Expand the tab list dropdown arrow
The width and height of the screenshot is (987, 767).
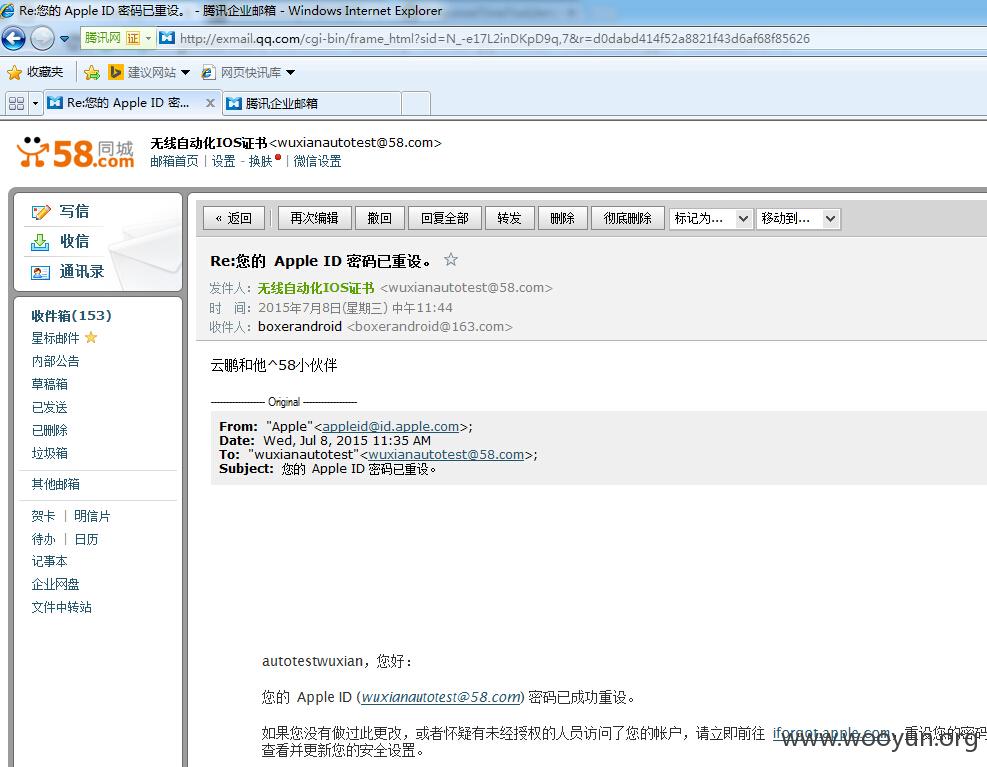coord(35,103)
